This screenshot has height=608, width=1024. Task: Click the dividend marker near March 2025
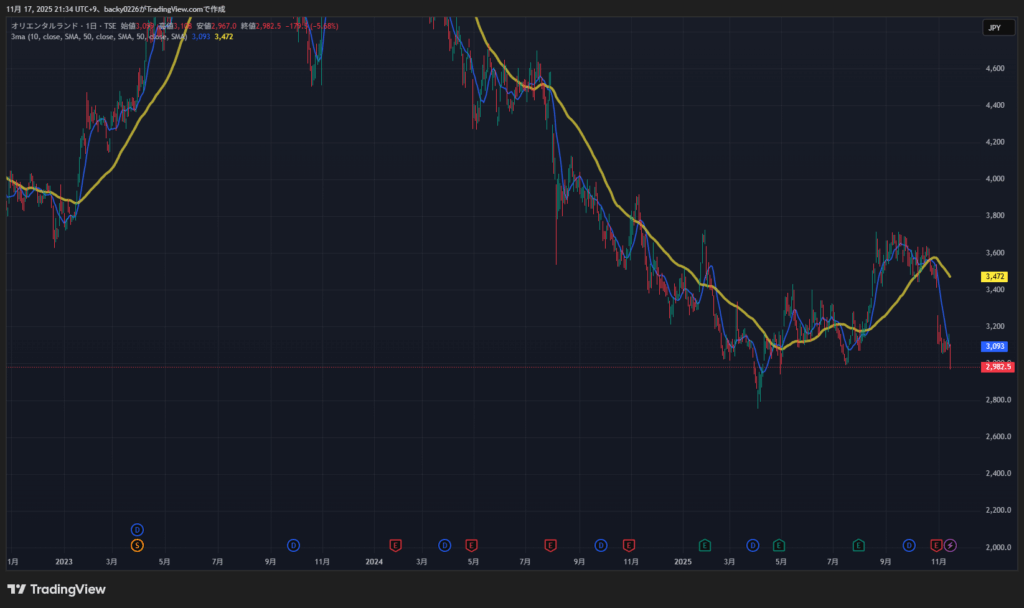pos(753,545)
